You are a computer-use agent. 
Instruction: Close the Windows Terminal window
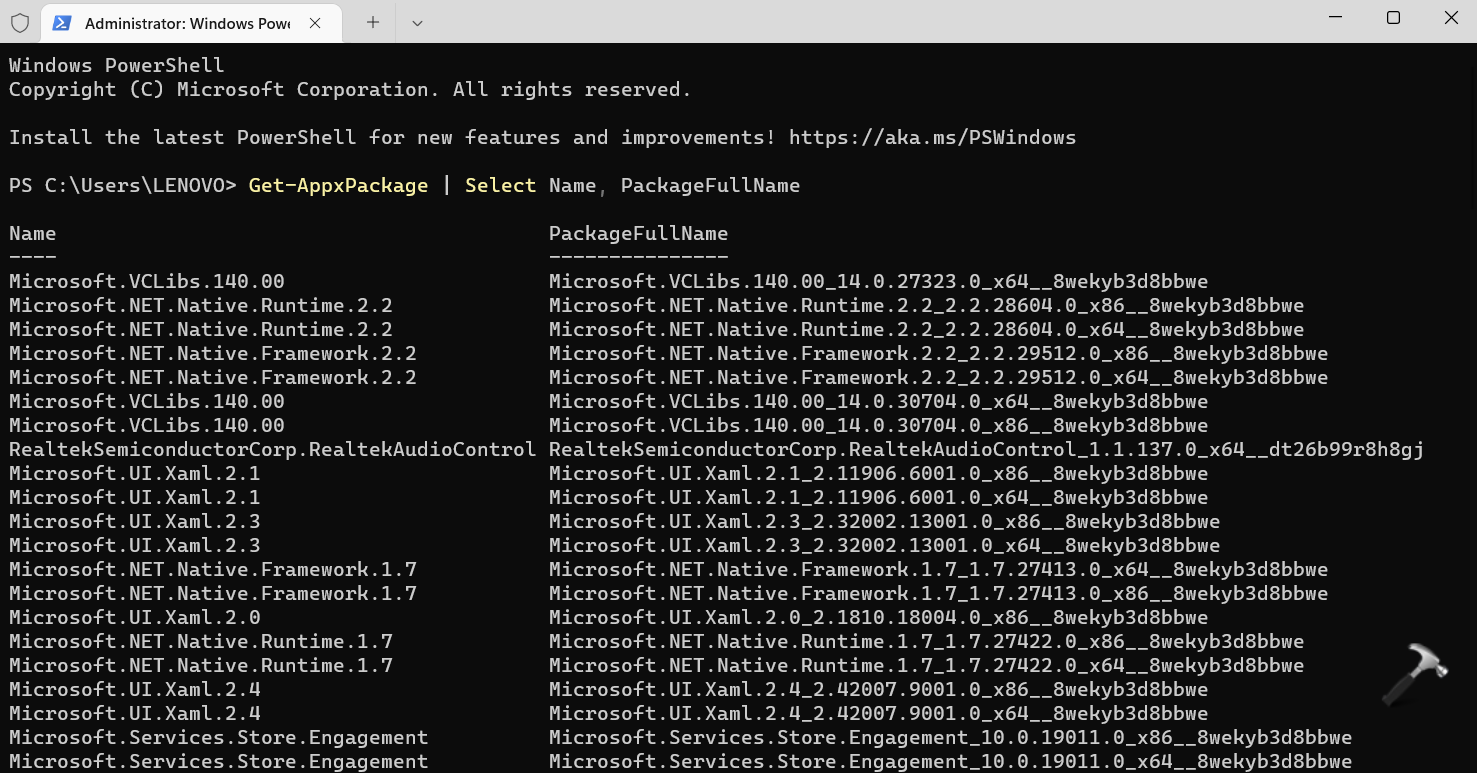(1450, 18)
